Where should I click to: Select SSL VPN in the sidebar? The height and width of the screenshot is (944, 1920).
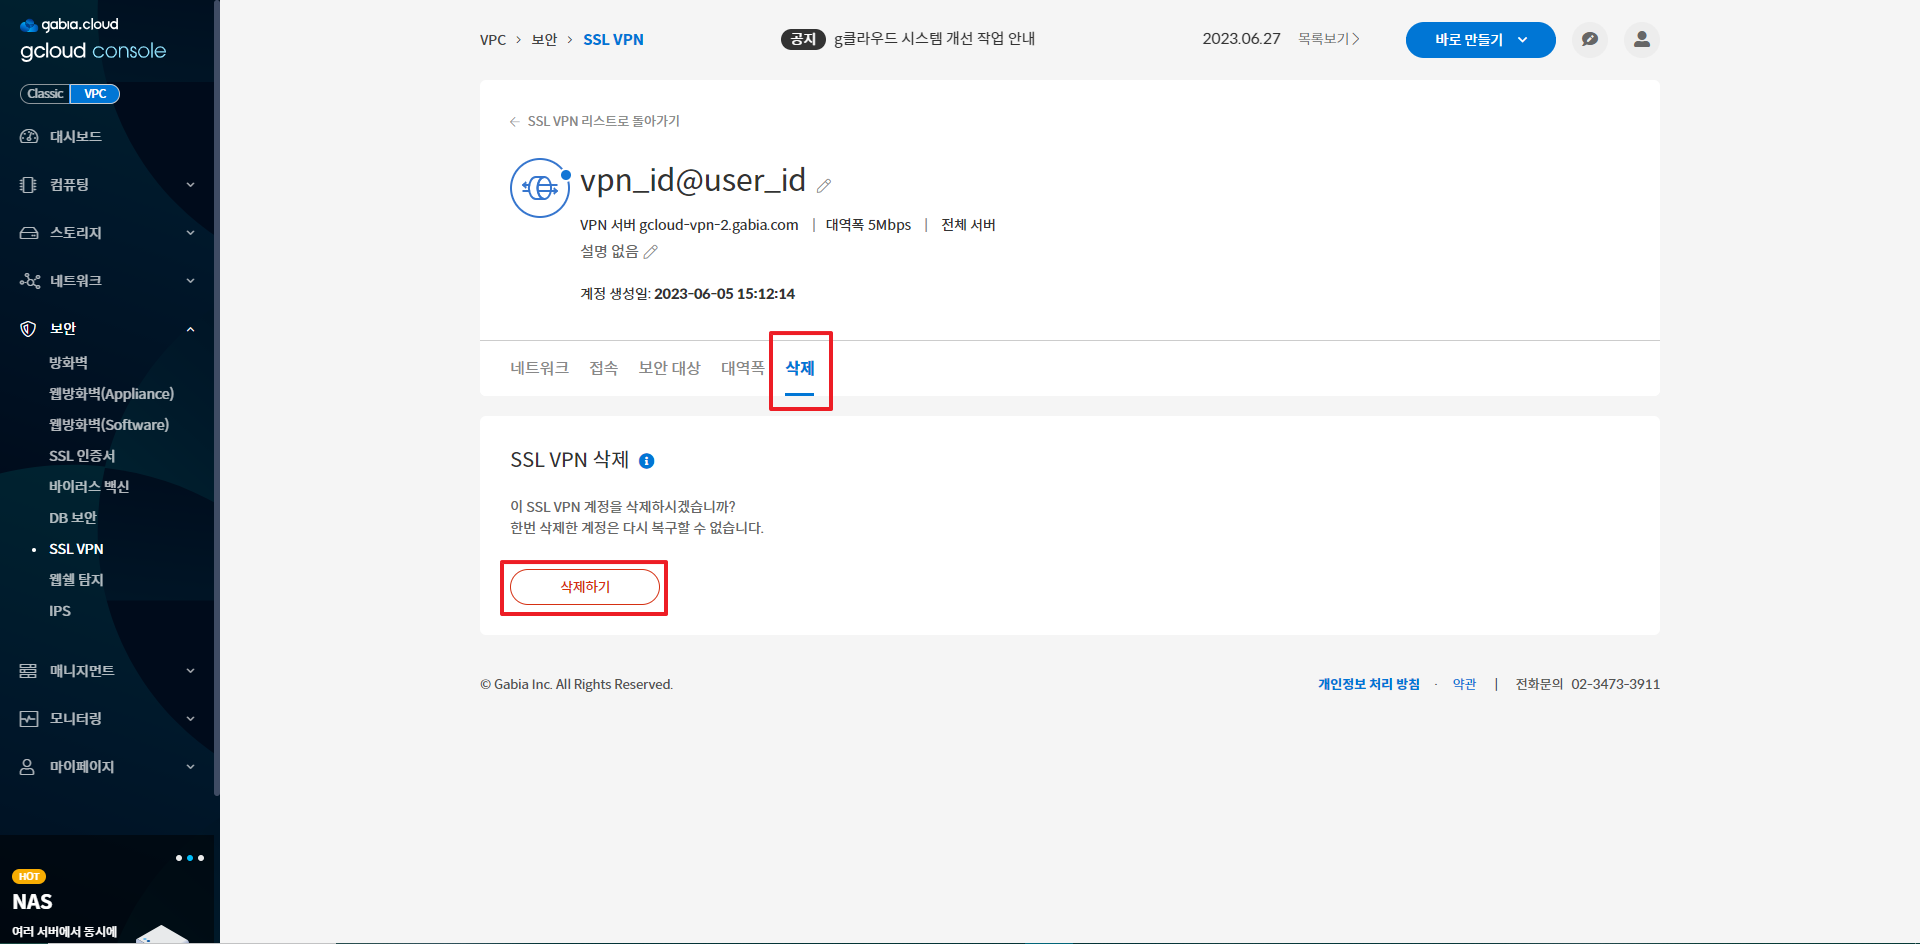tap(76, 549)
